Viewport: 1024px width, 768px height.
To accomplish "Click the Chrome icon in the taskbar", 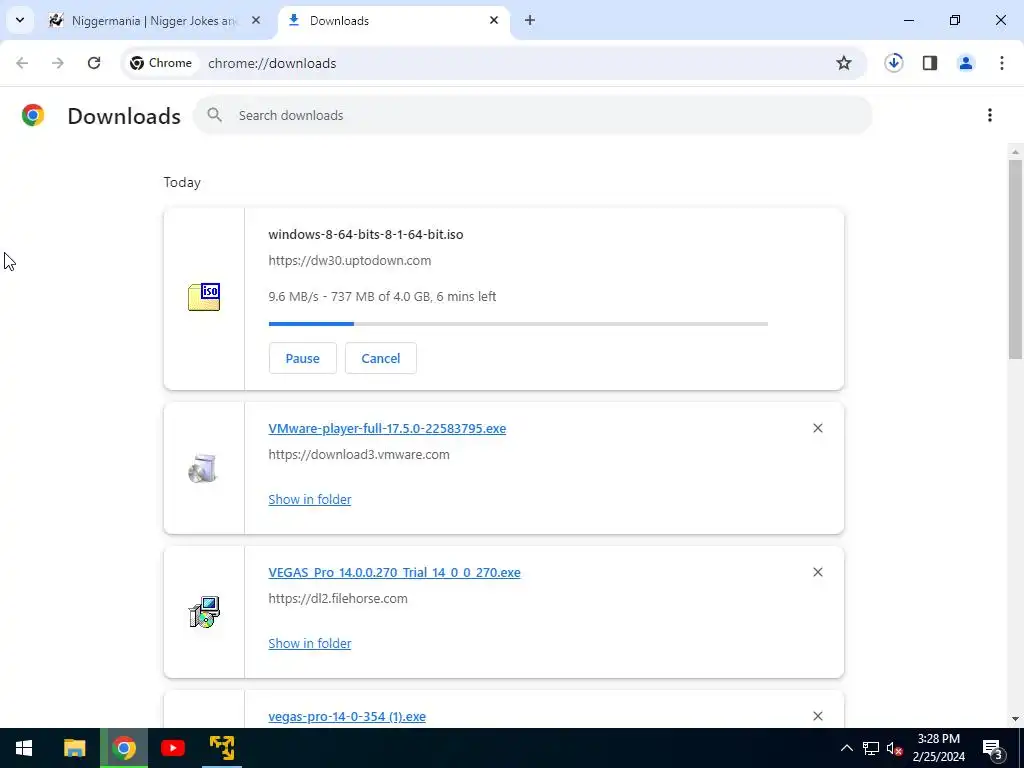I will [124, 748].
